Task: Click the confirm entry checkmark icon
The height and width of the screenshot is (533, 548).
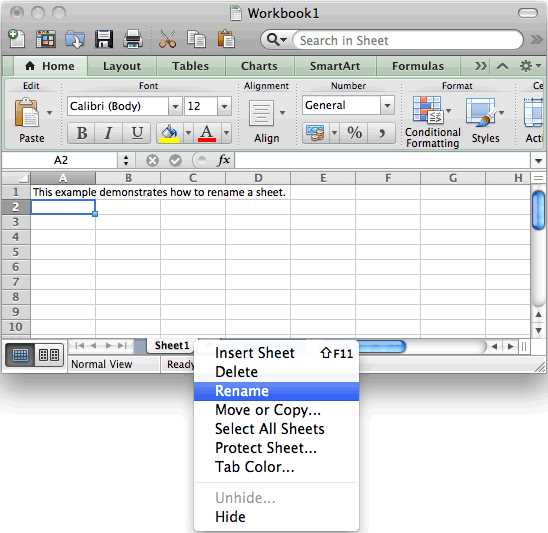Action: tap(175, 160)
